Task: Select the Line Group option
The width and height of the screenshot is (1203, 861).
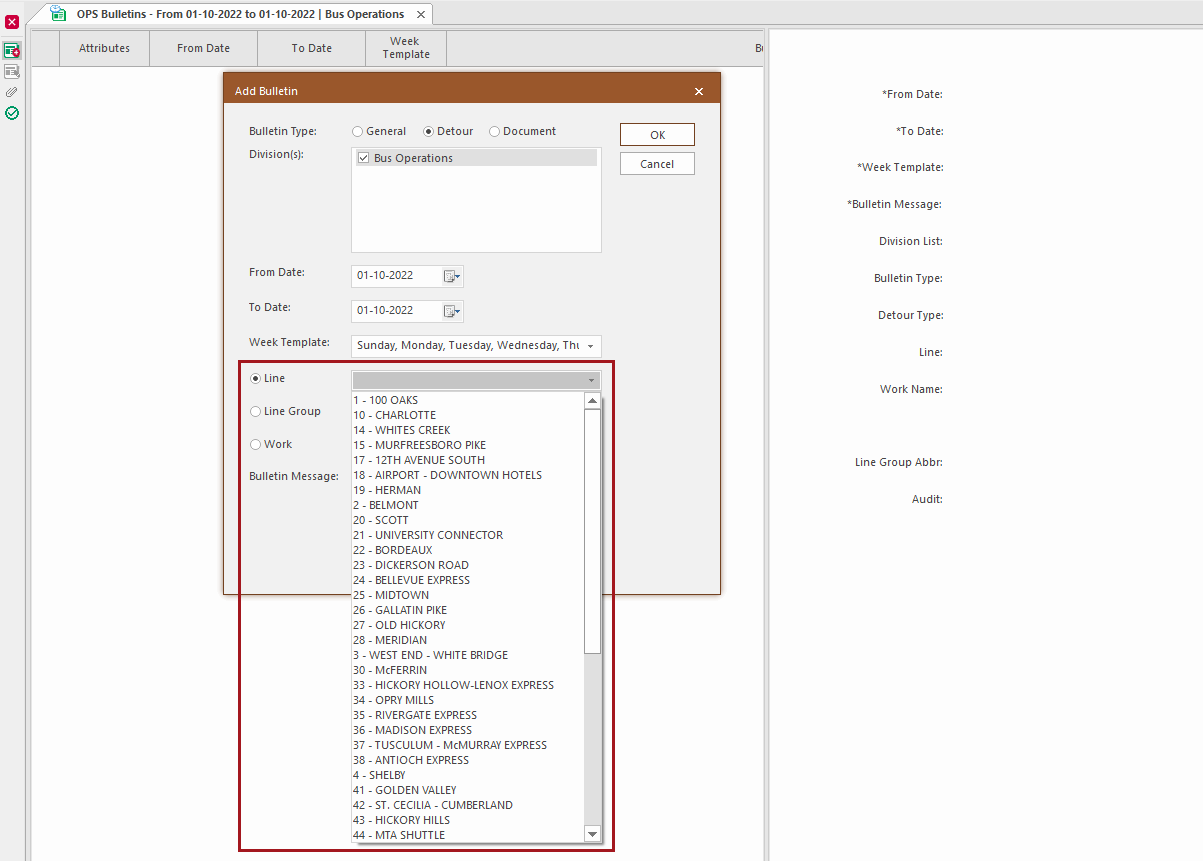Action: click(257, 411)
